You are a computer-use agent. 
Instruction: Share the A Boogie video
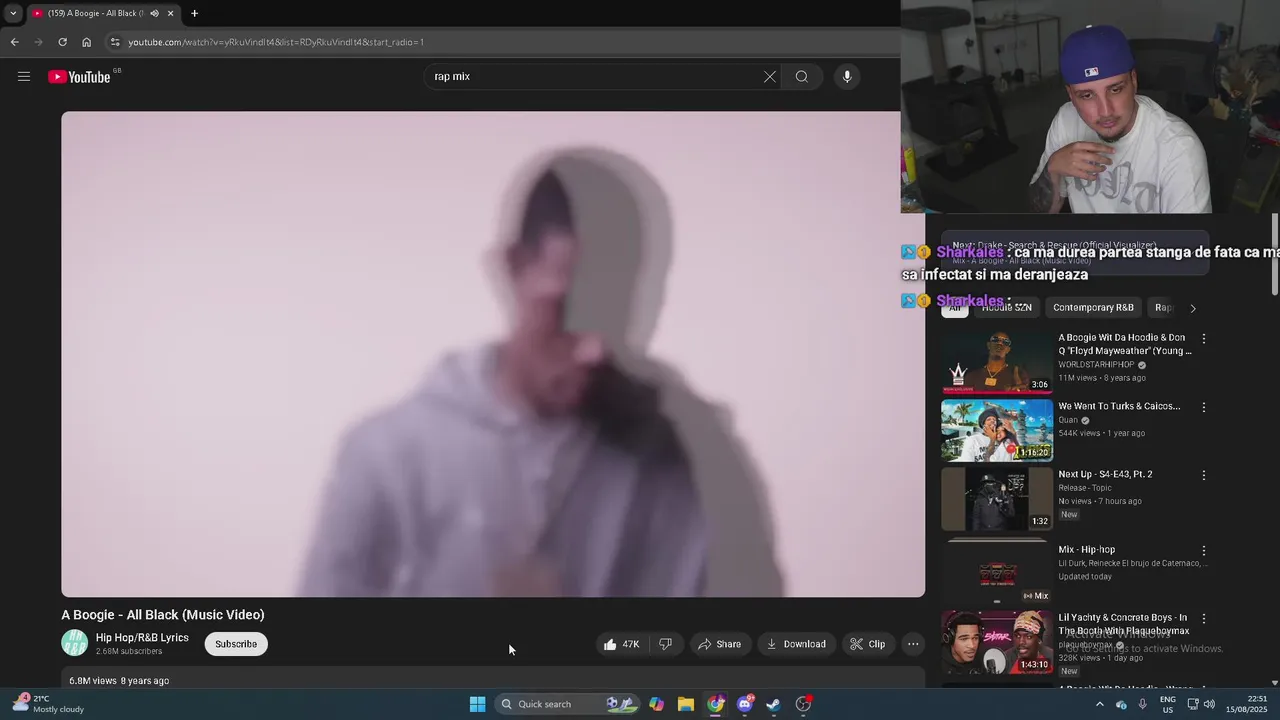719,644
